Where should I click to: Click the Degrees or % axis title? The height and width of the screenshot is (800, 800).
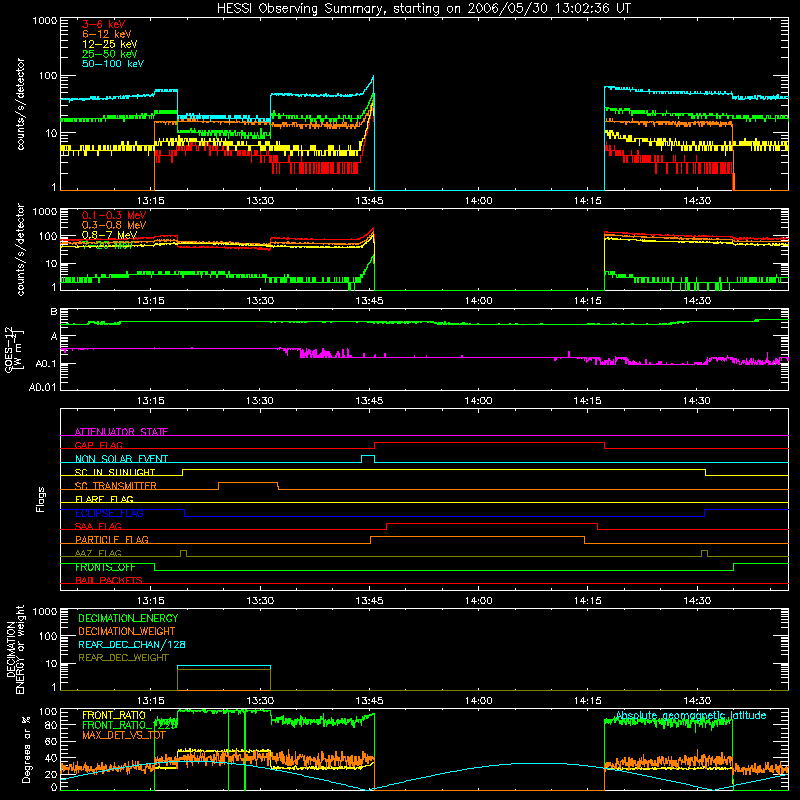pyautogui.click(x=26, y=750)
